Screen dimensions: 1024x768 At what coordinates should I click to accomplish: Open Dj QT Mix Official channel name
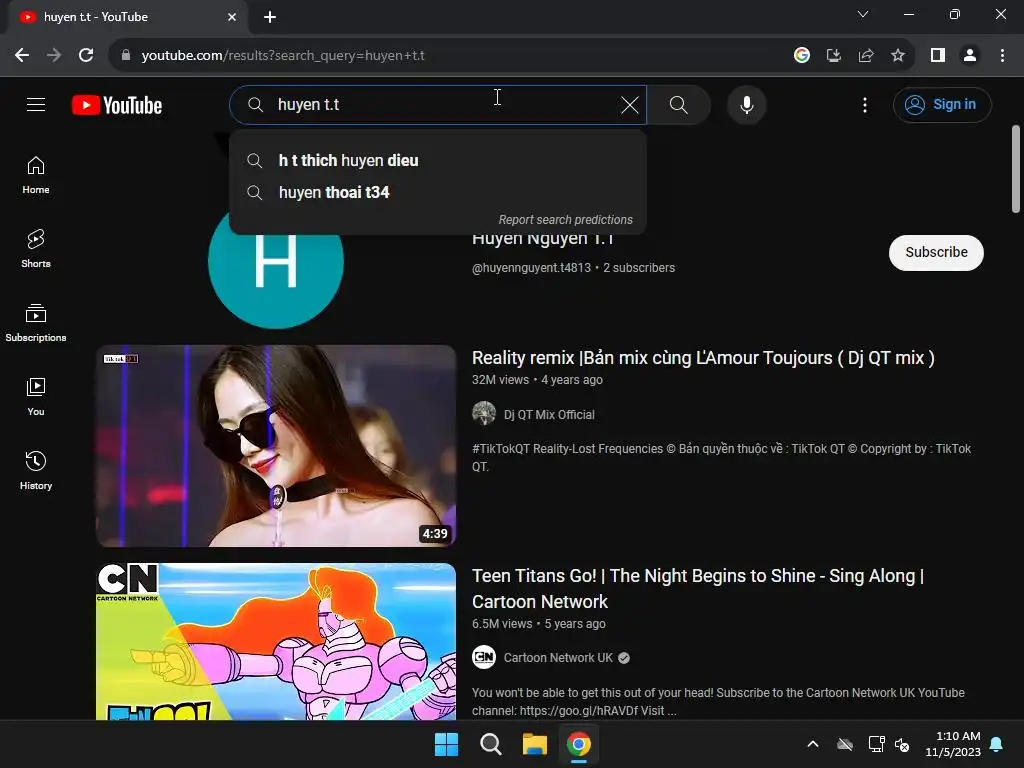coord(549,415)
